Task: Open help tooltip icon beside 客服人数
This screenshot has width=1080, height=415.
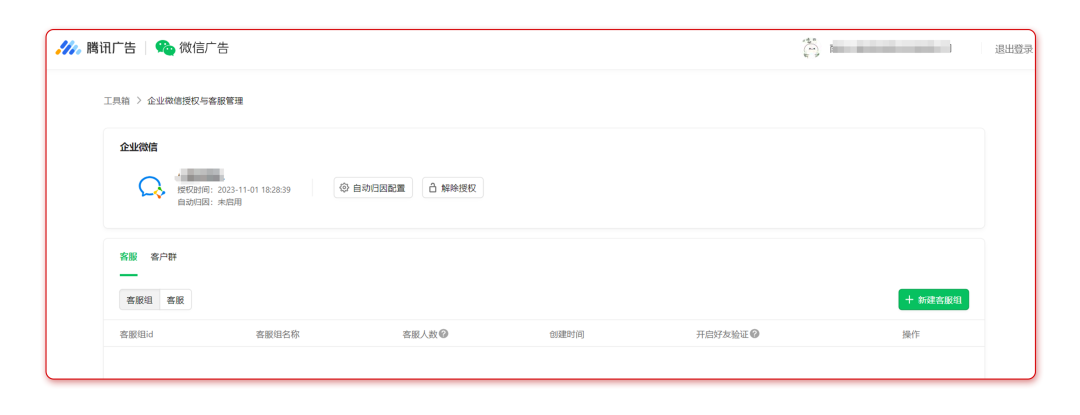Action: [x=443, y=334]
